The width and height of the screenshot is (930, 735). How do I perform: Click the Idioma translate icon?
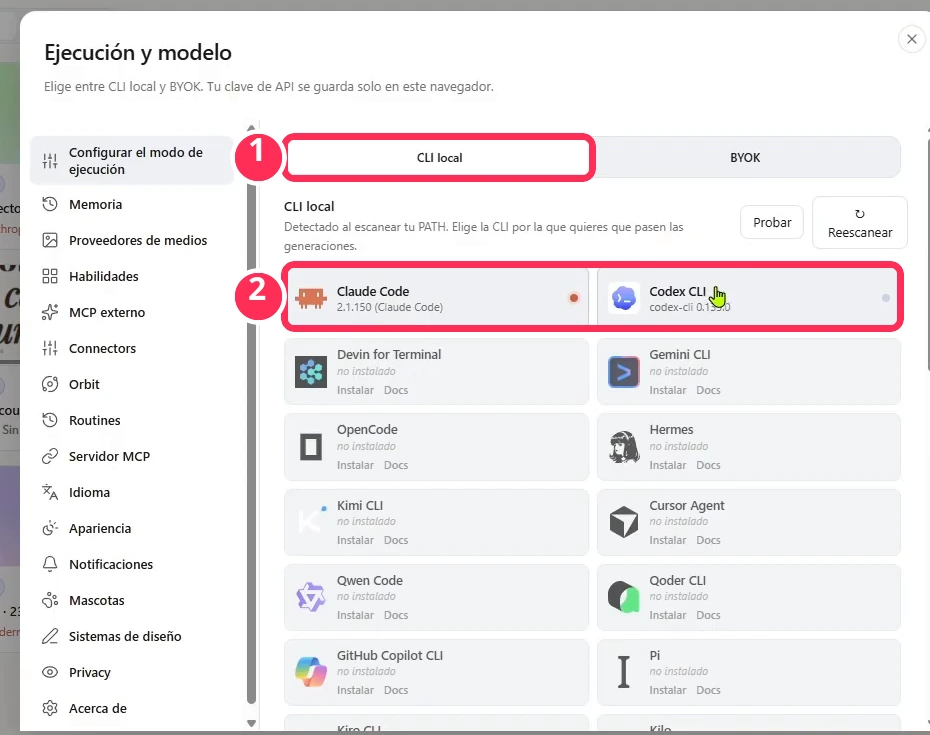[50, 492]
